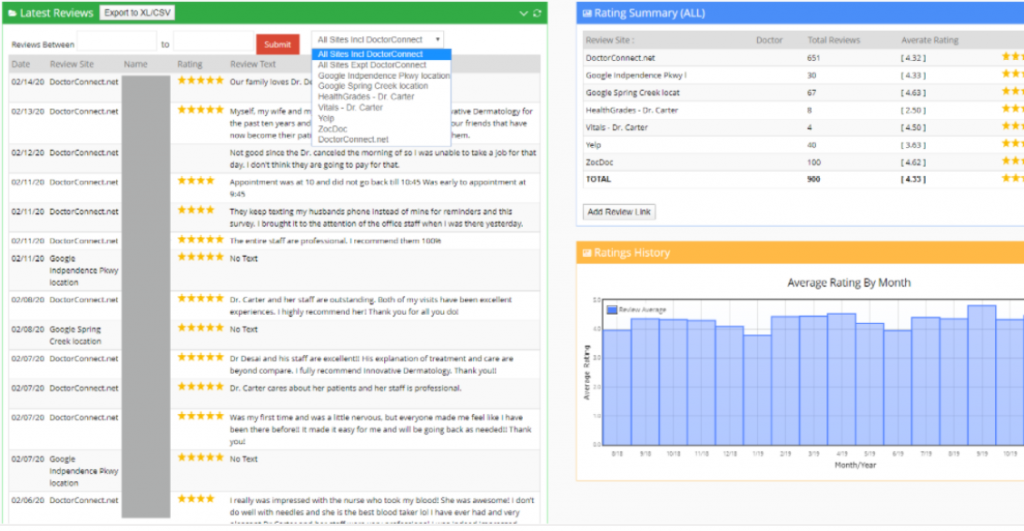Click the 02/13/20 review date
Viewport: 1024px width, 531px height.
[27, 111]
